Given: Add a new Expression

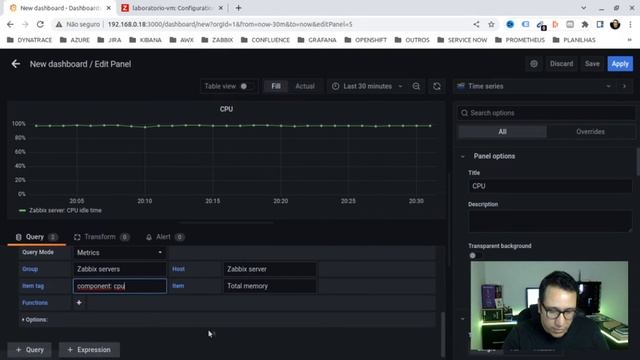Looking at the screenshot, I should (x=89, y=350).
